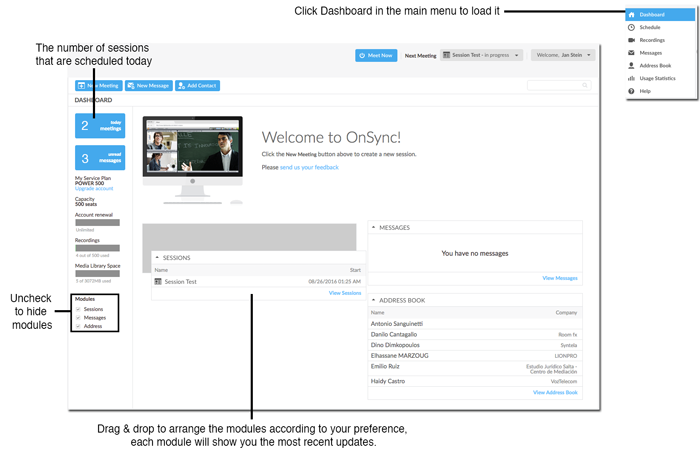Viewport: 700px width, 460px height.
Task: Select contact Dino Dimkopoulos
Action: pos(475,345)
